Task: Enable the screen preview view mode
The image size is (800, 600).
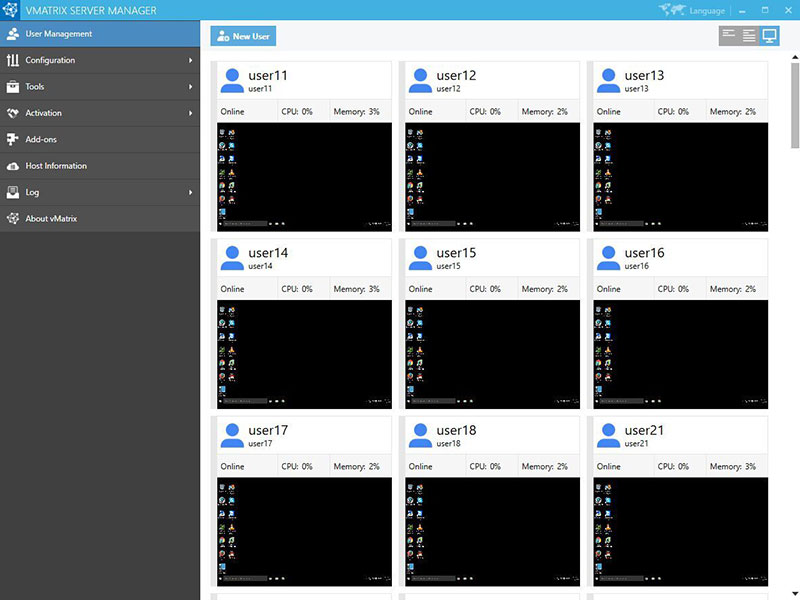Action: point(770,34)
